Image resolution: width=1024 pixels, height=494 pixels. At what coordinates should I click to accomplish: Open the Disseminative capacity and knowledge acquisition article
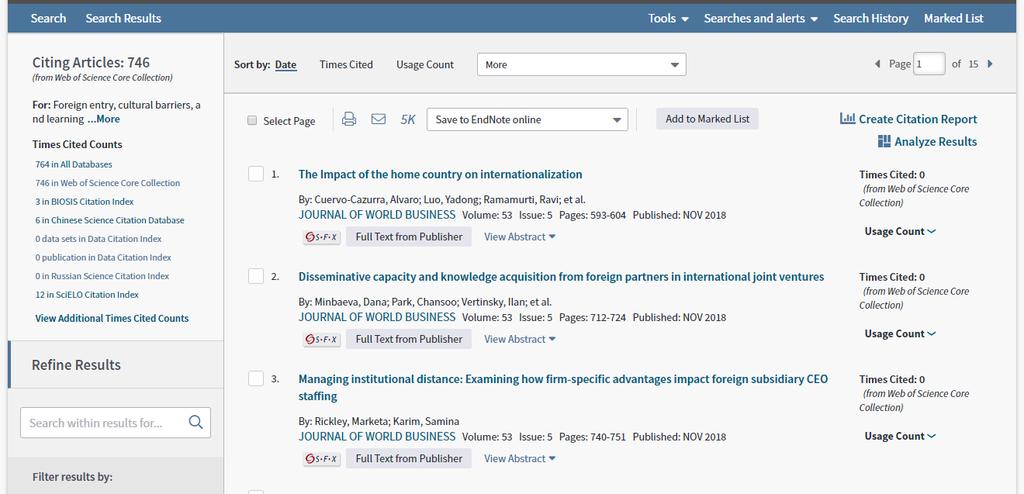tap(561, 277)
